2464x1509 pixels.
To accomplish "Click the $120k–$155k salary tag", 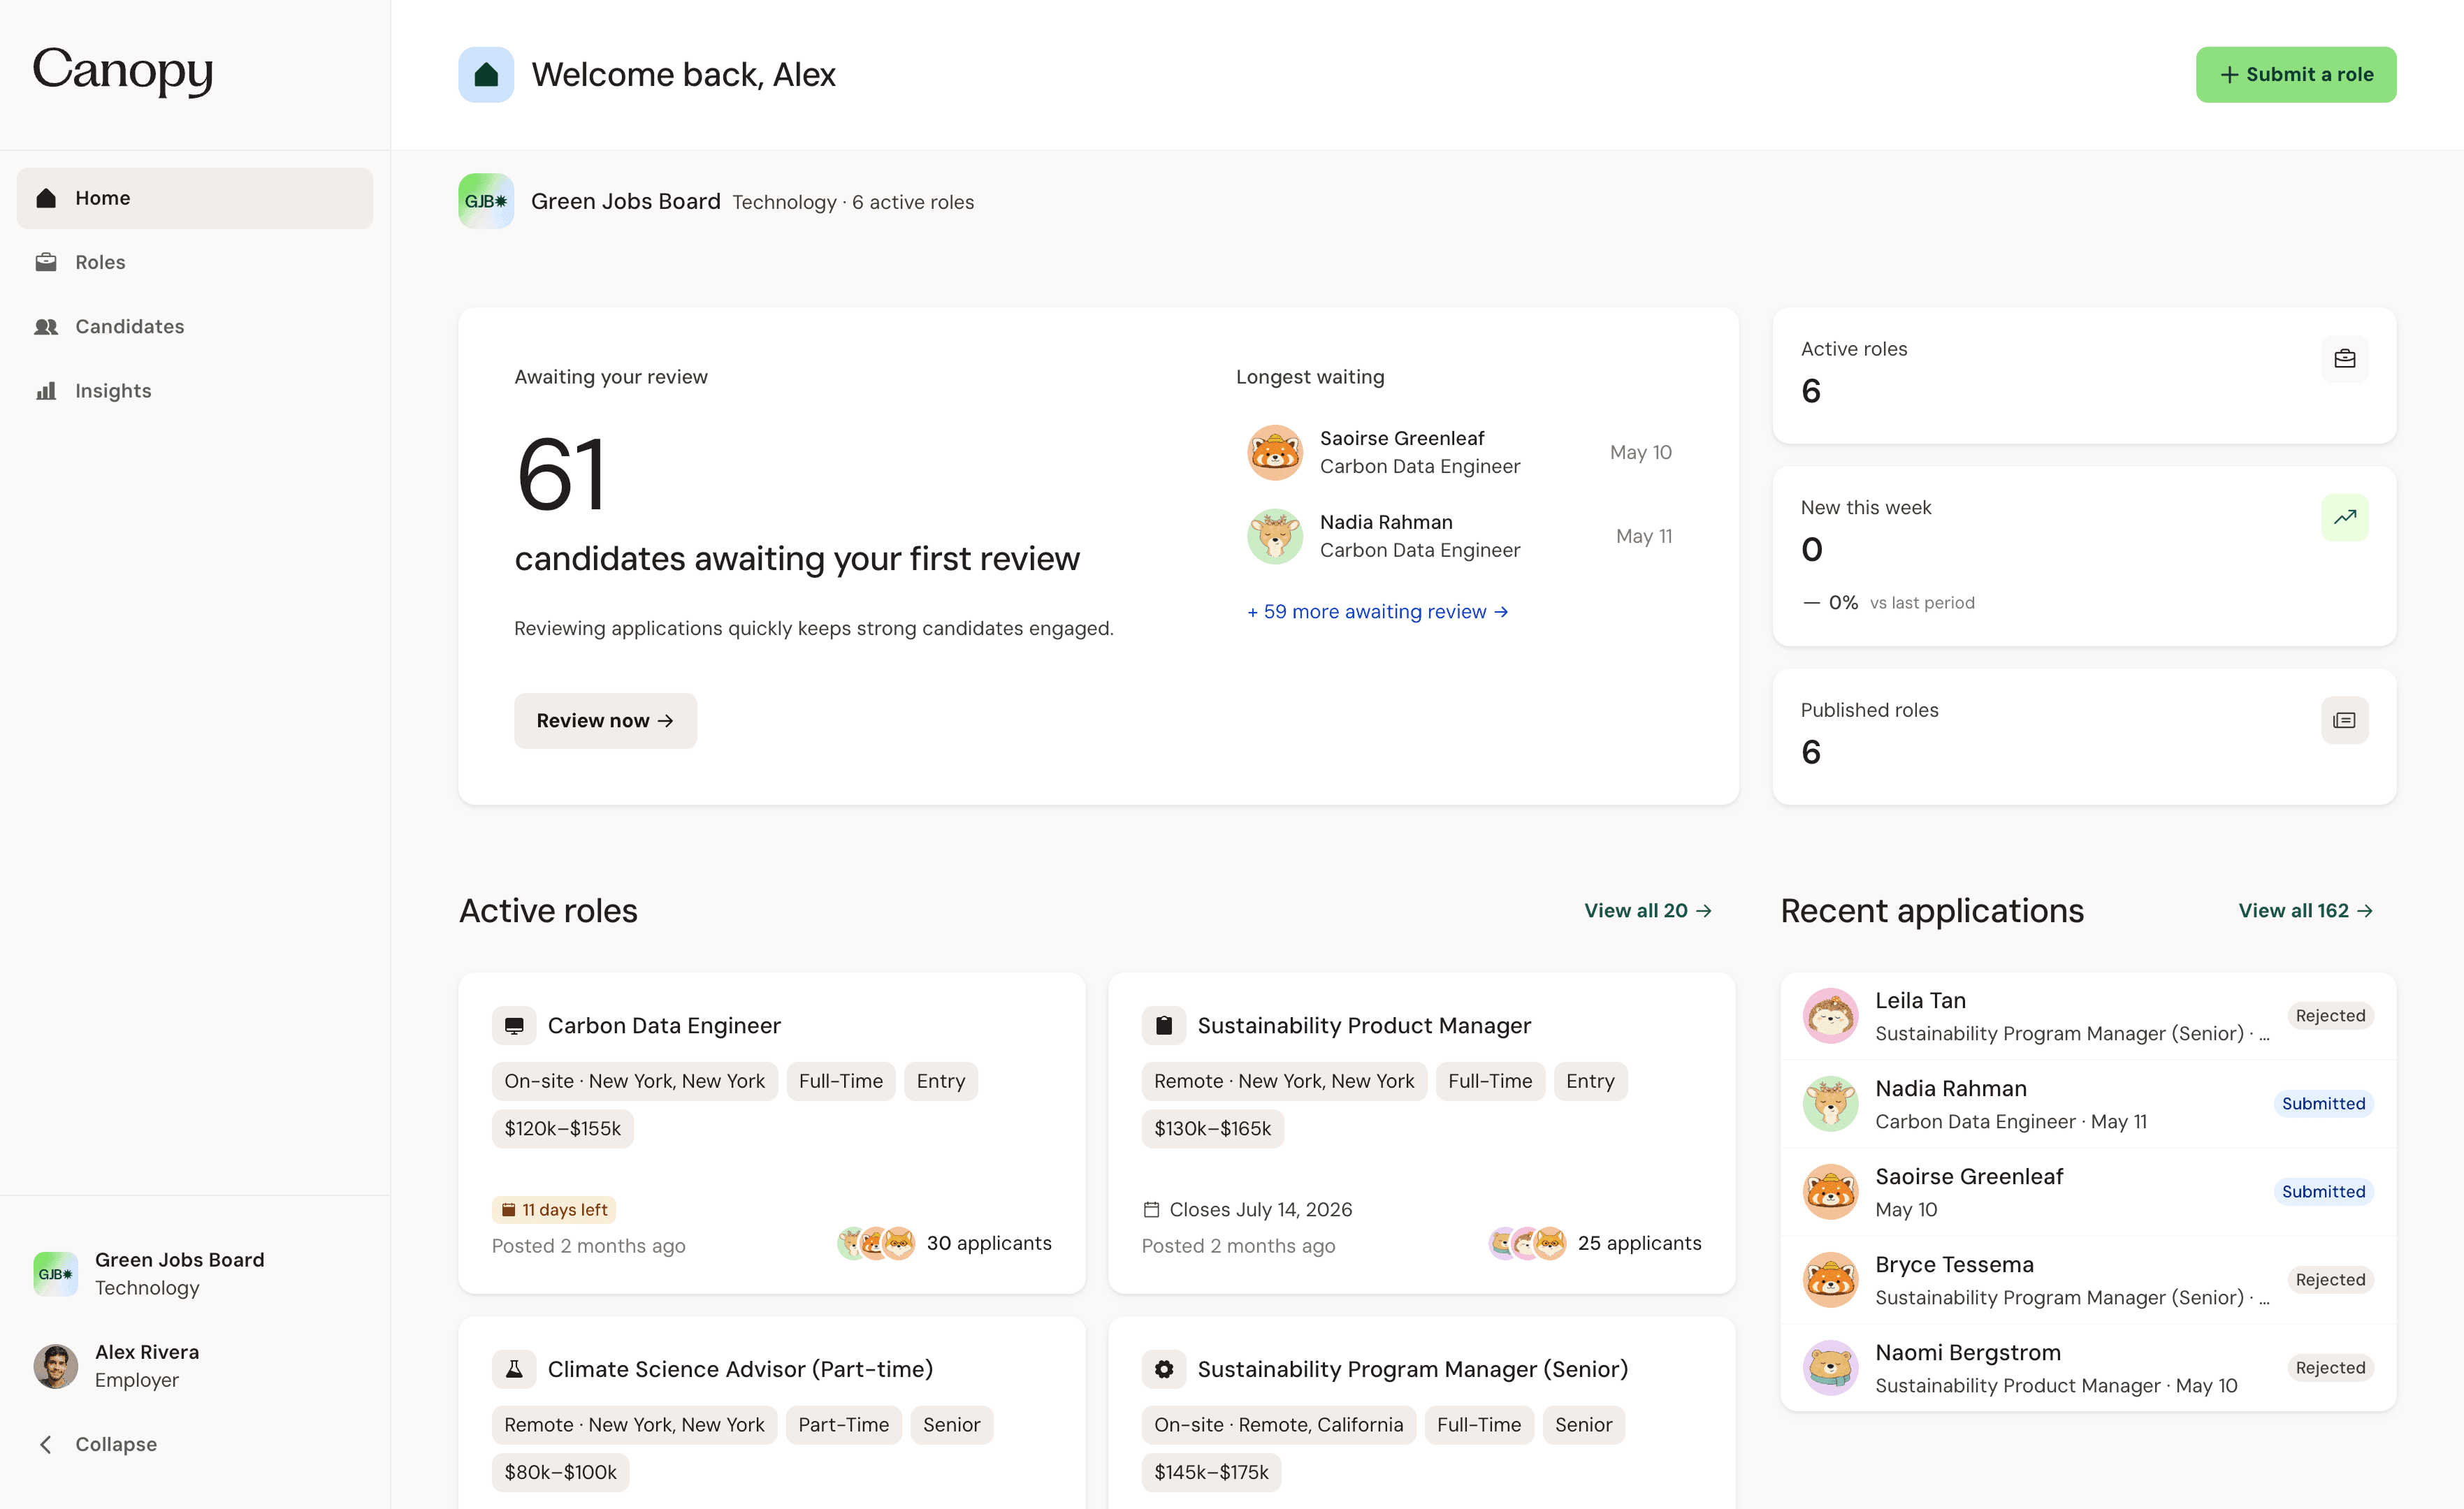I will (563, 1129).
